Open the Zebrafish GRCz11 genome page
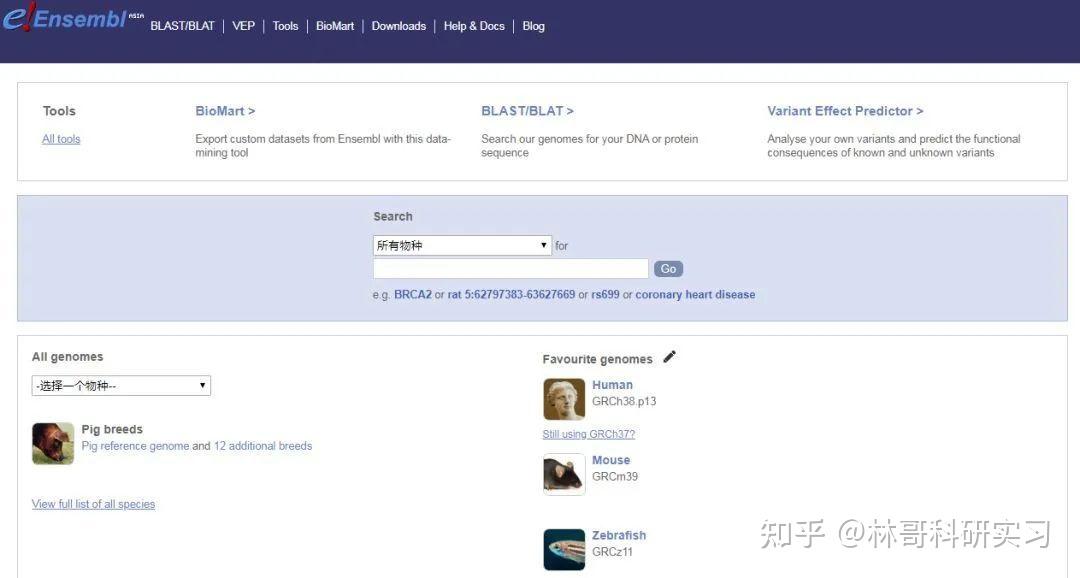Screen dimensions: 1080x578 pyautogui.click(x=619, y=535)
